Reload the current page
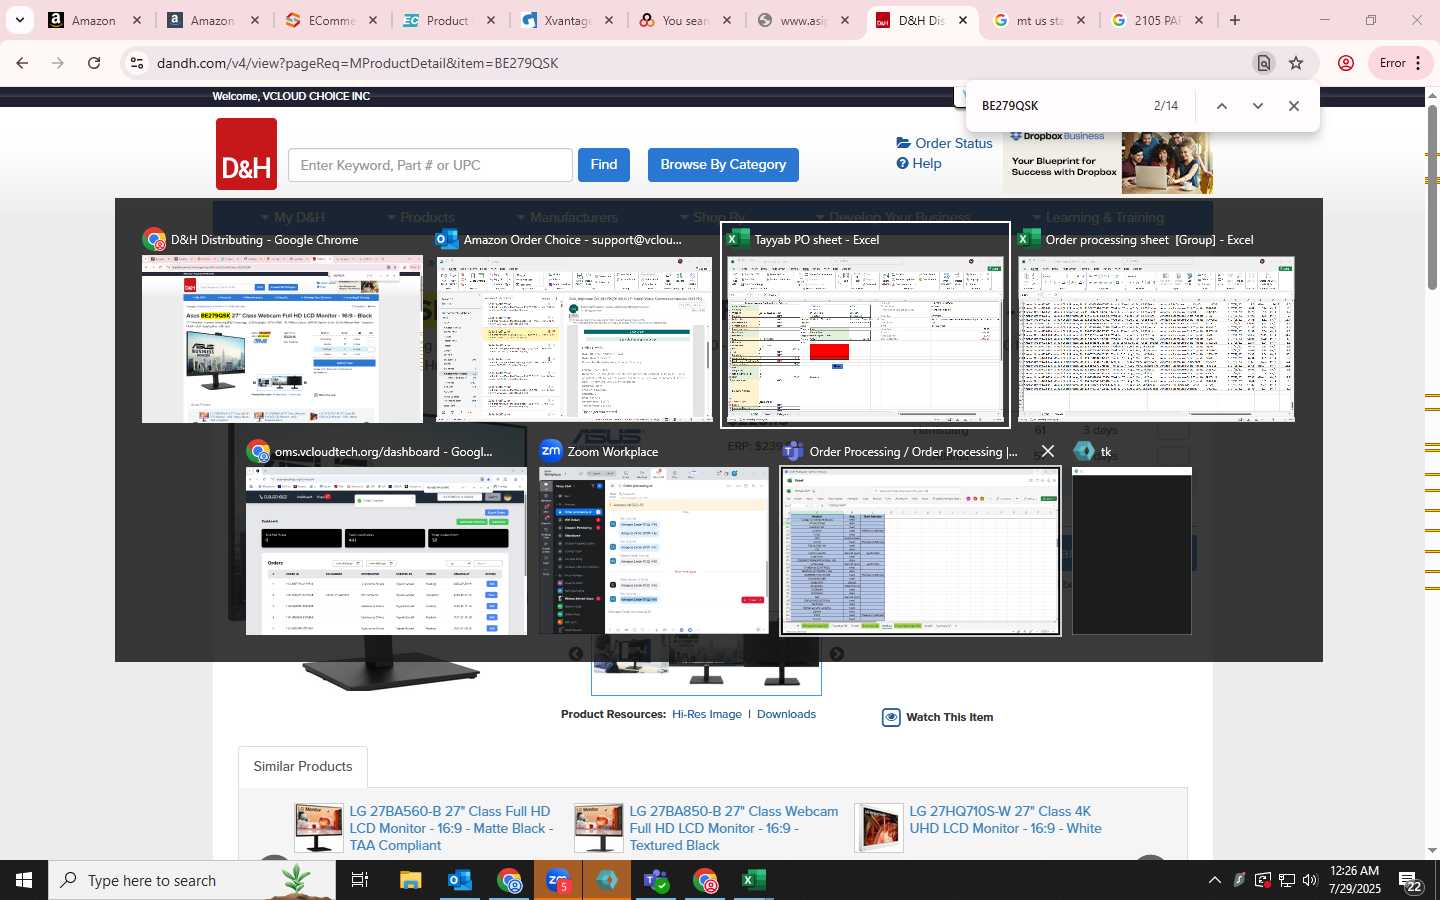 (94, 63)
